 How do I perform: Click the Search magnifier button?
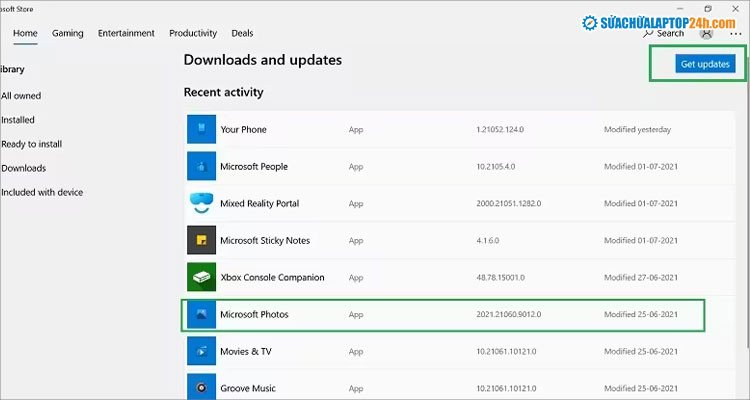tap(663, 33)
